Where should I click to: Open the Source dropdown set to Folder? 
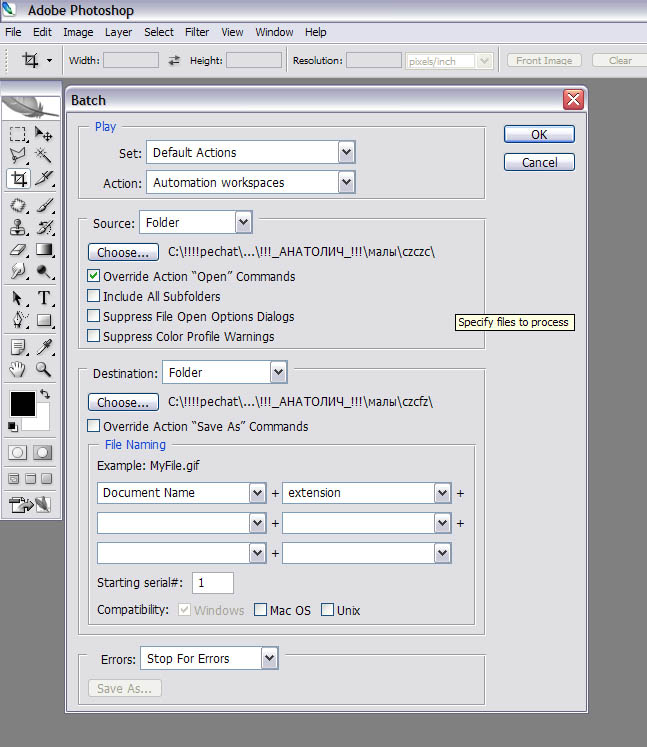coord(195,222)
